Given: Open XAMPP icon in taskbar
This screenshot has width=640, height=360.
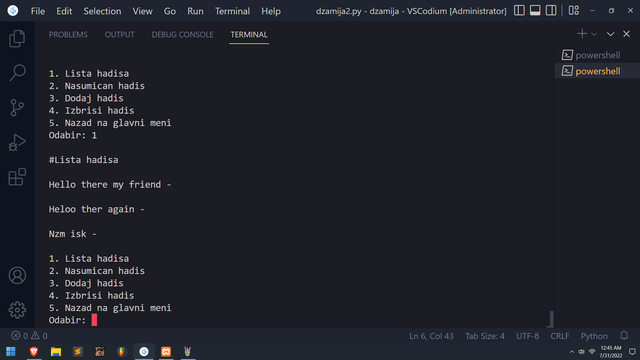Looking at the screenshot, I should pos(166,351).
